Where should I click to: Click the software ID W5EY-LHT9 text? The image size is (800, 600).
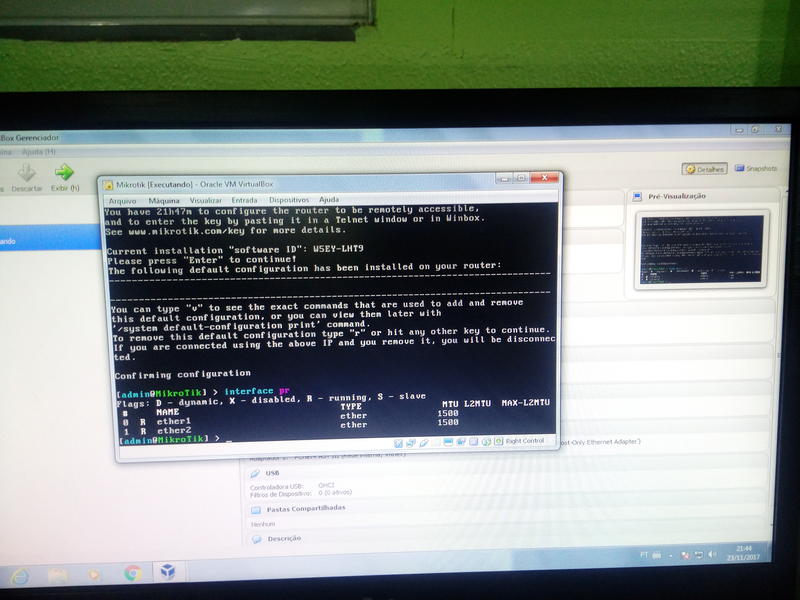pyautogui.click(x=338, y=248)
